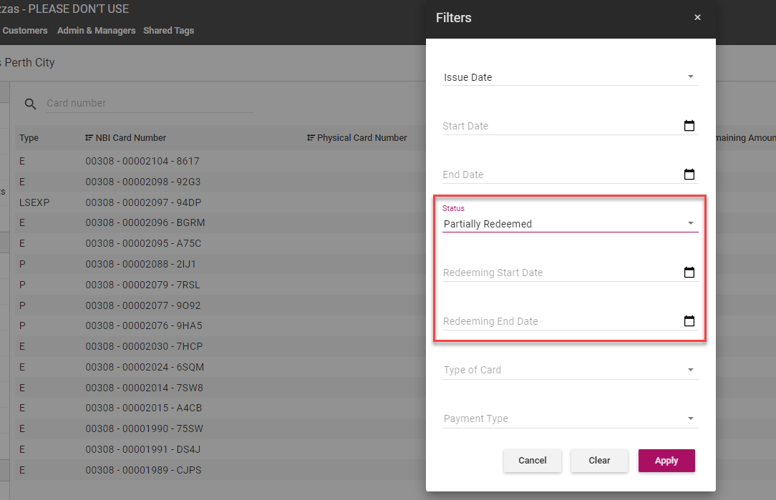
Task: Expand the Type of Card dropdown
Action: coord(690,370)
